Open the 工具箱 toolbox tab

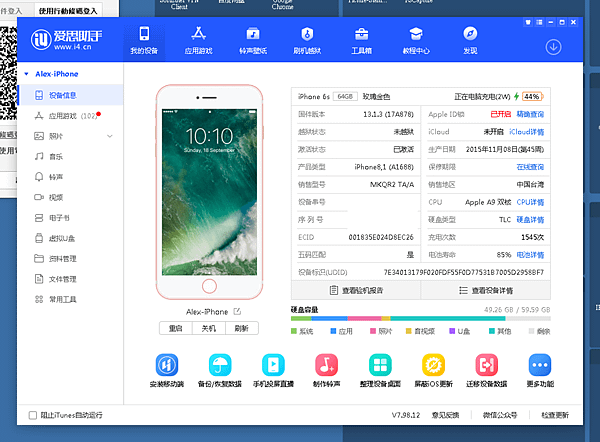pos(362,41)
